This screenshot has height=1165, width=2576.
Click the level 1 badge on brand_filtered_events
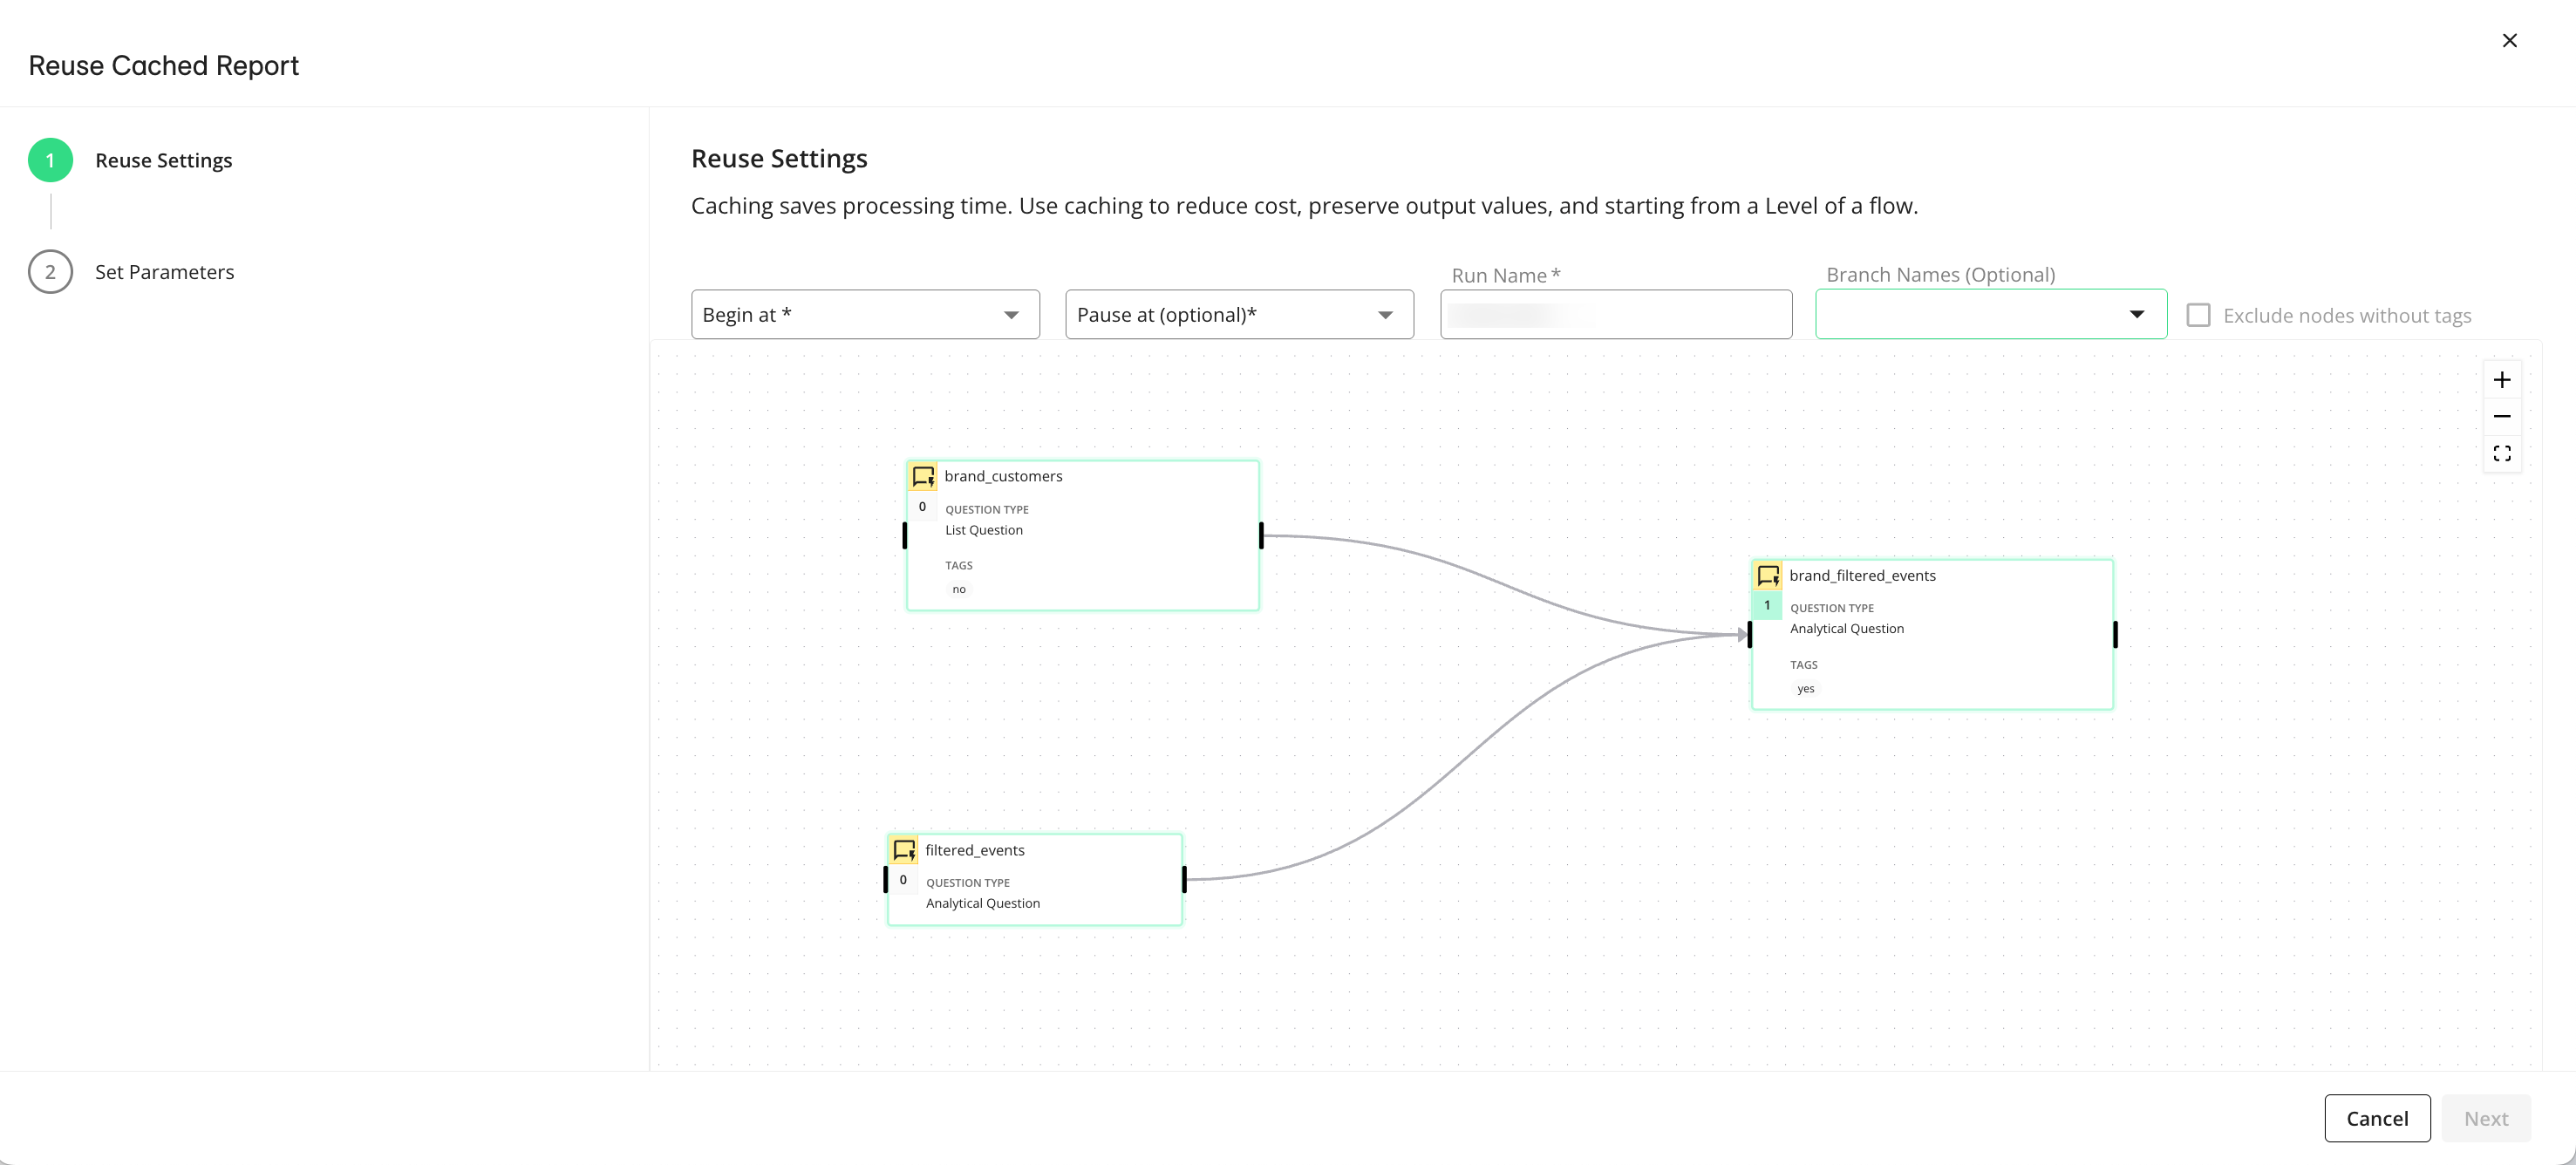pyautogui.click(x=1766, y=605)
